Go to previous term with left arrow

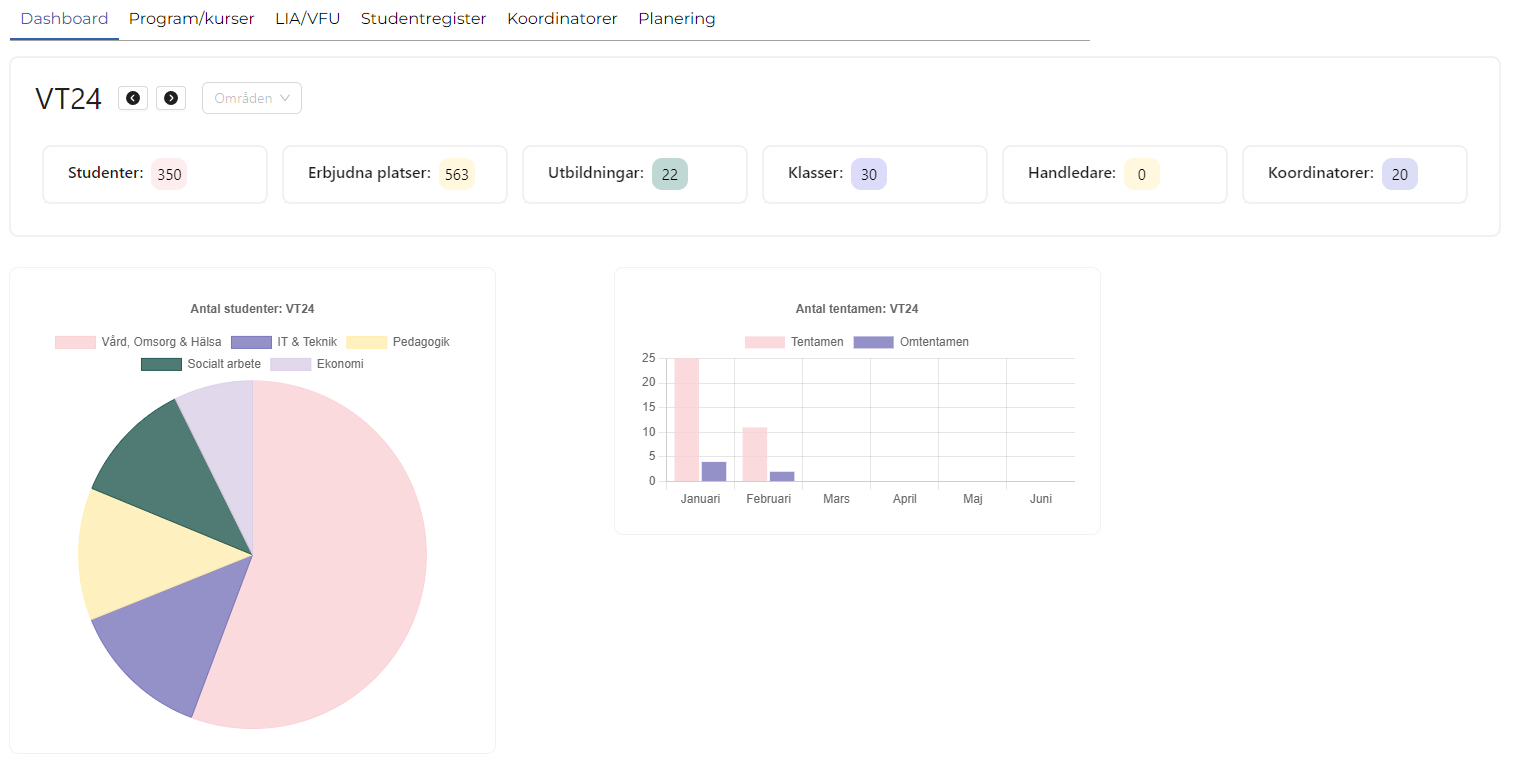133,98
